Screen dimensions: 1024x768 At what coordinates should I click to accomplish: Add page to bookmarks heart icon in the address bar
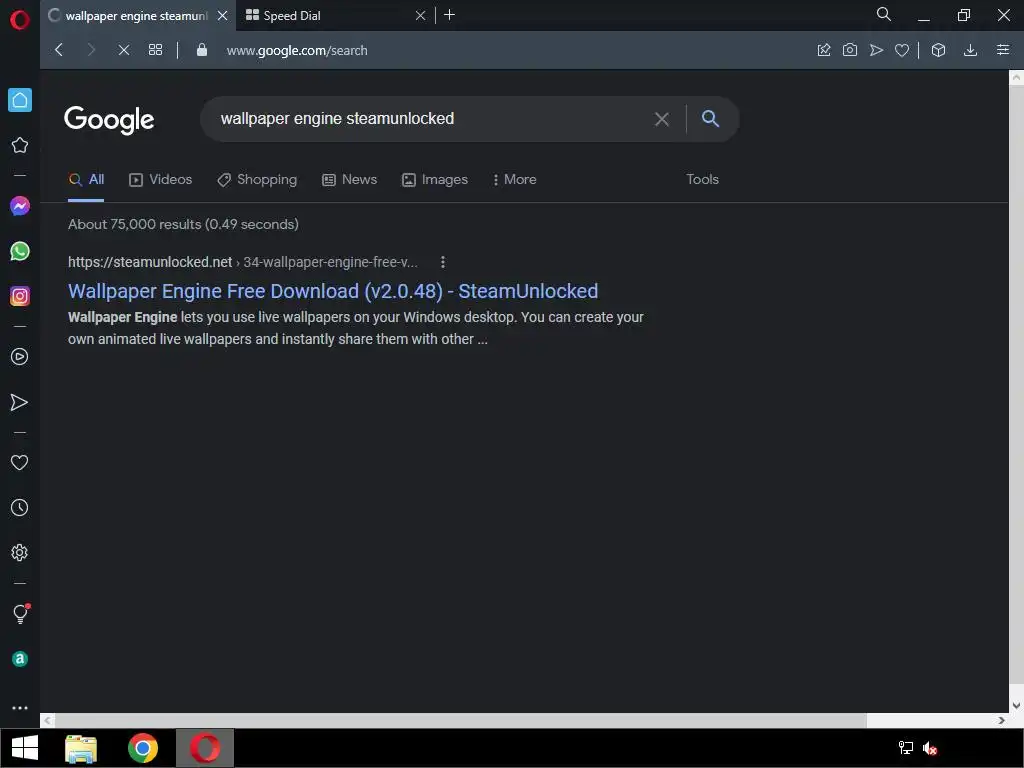pyautogui.click(x=902, y=50)
